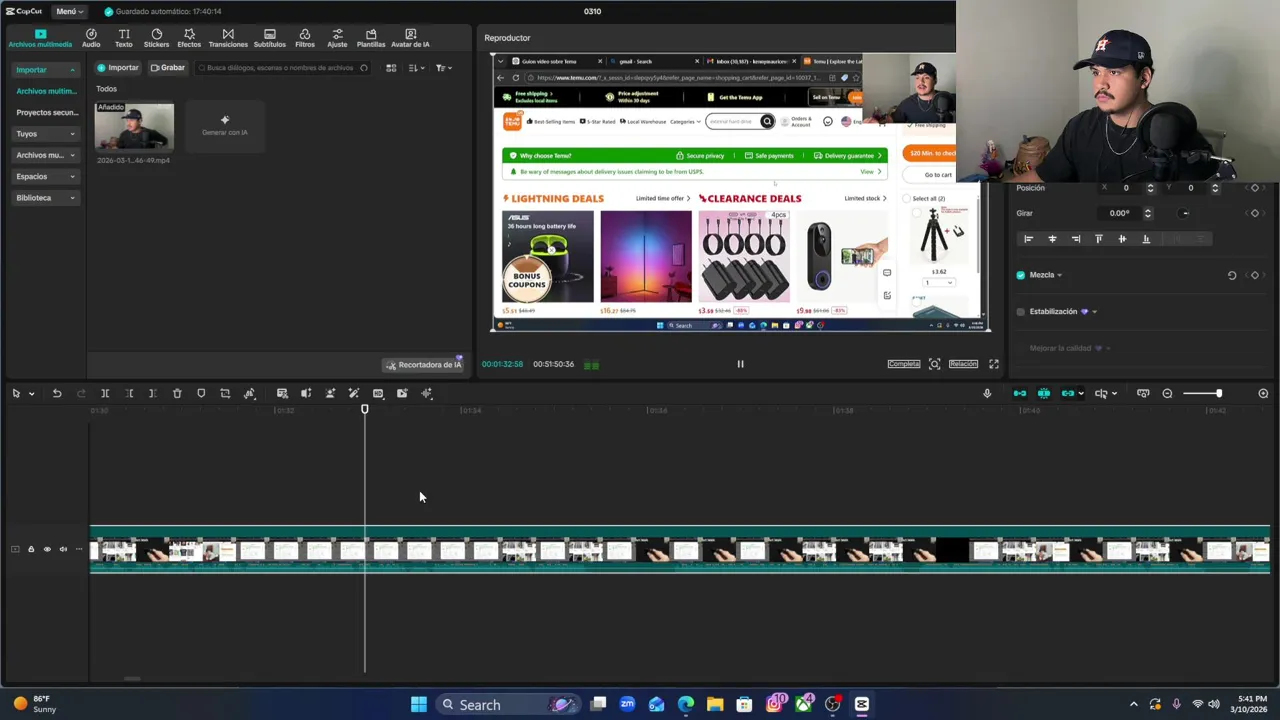The width and height of the screenshot is (1280, 720).
Task: Open the Filtros tab
Action: [x=305, y=38]
